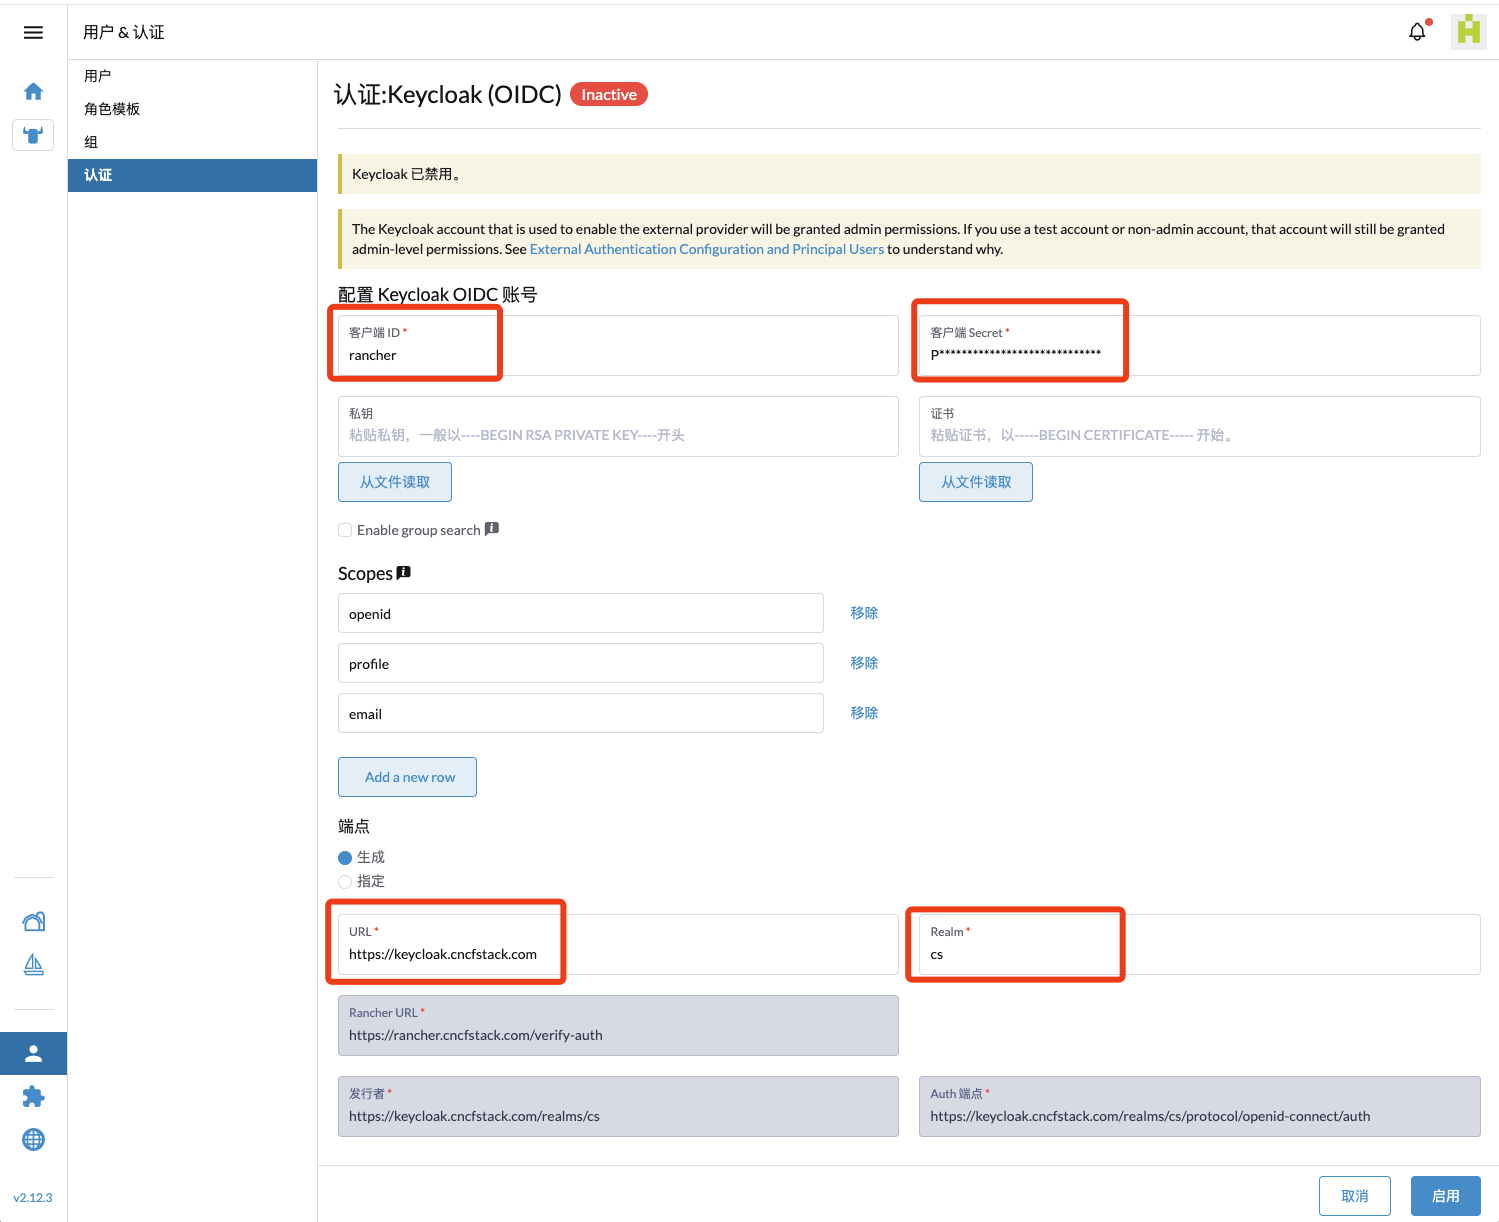This screenshot has width=1499, height=1222.
Task: Click the 启用 button
Action: 1445,1196
